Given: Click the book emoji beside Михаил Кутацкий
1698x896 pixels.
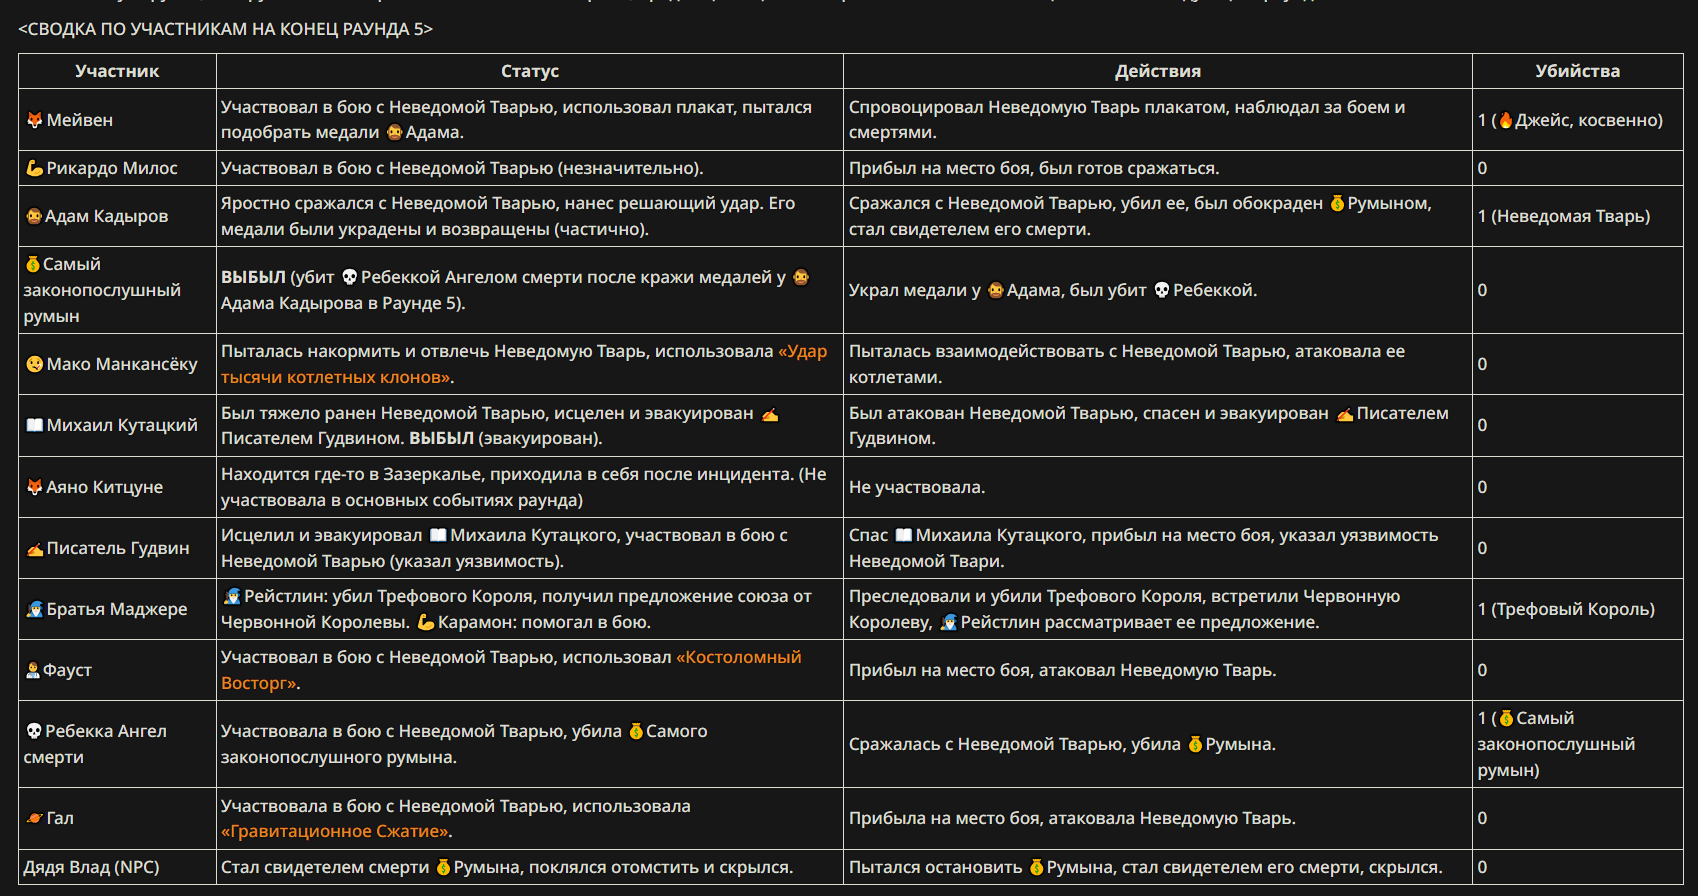Looking at the screenshot, I should click(x=34, y=425).
